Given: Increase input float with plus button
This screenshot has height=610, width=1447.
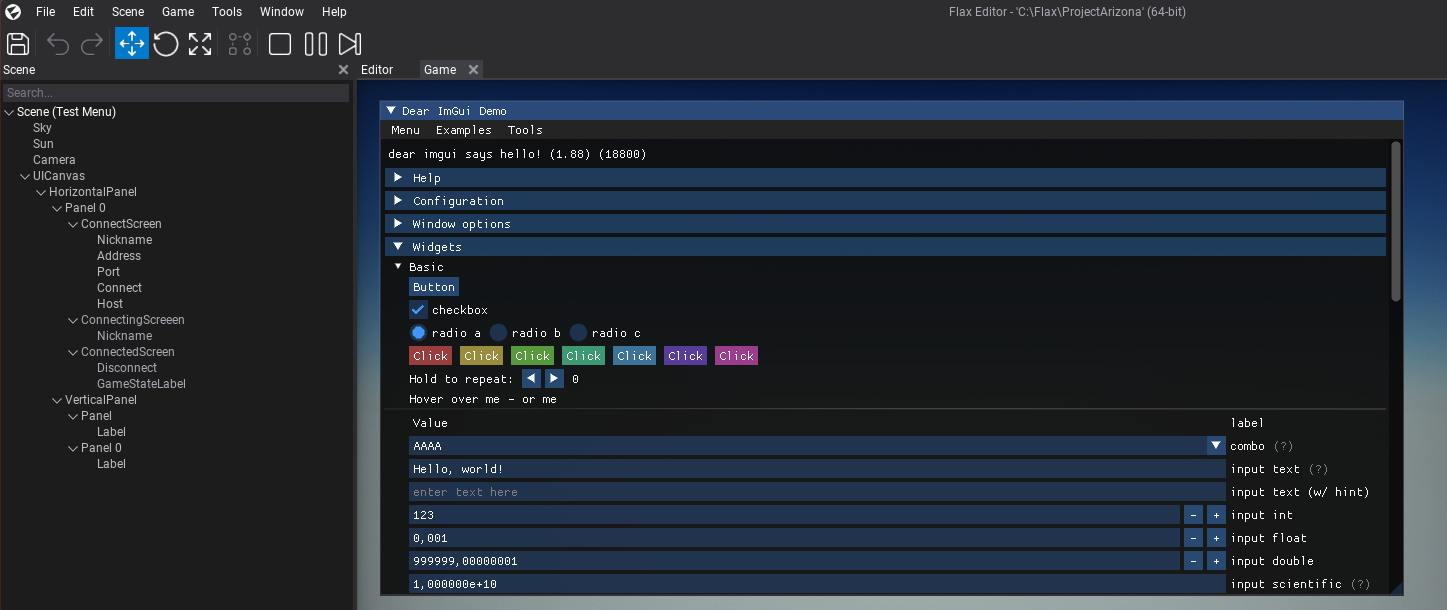Looking at the screenshot, I should (x=1216, y=538).
